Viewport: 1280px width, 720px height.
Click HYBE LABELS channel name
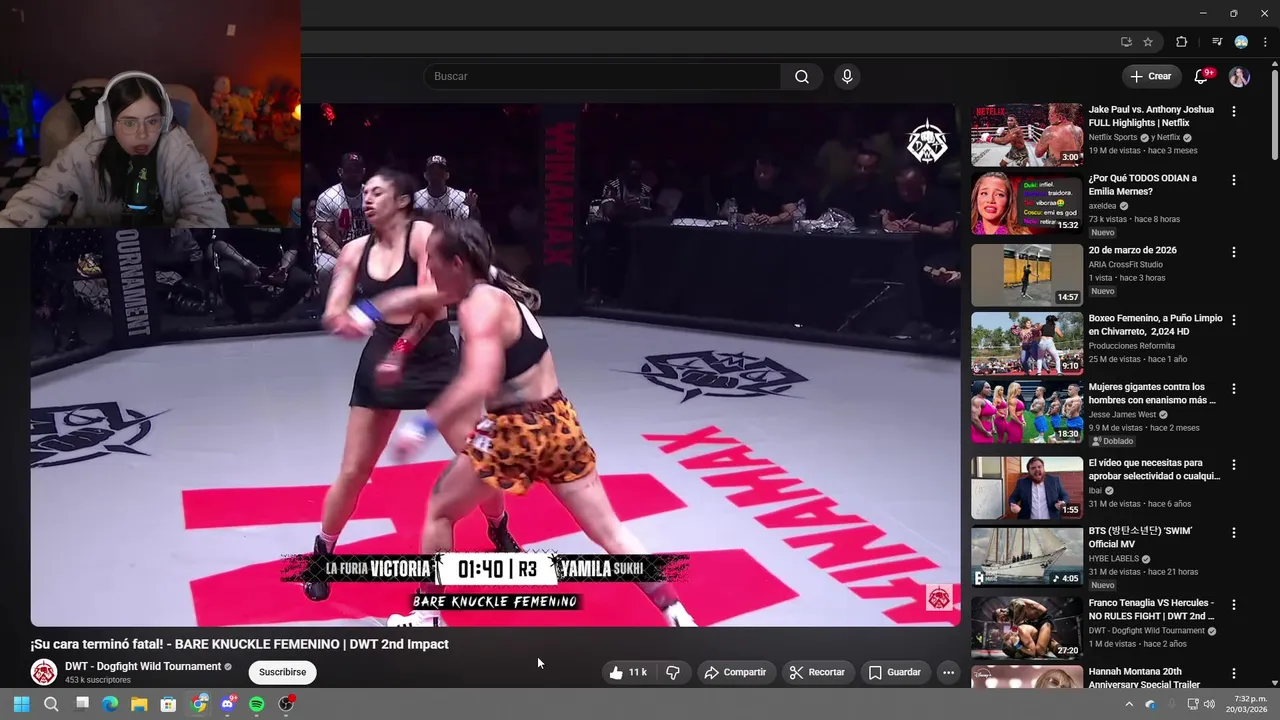(1114, 558)
